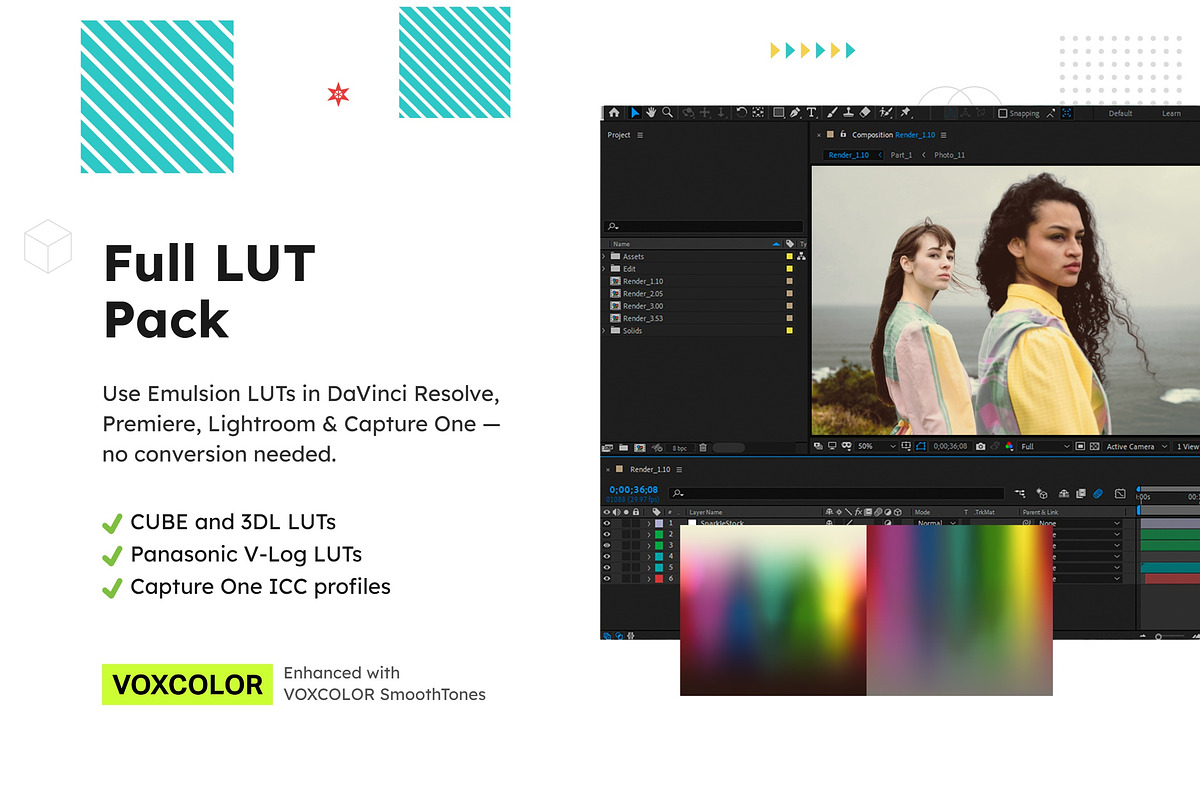1200x800 pixels.
Task: Select Render_3.00 in Project panel
Action: (x=642, y=306)
